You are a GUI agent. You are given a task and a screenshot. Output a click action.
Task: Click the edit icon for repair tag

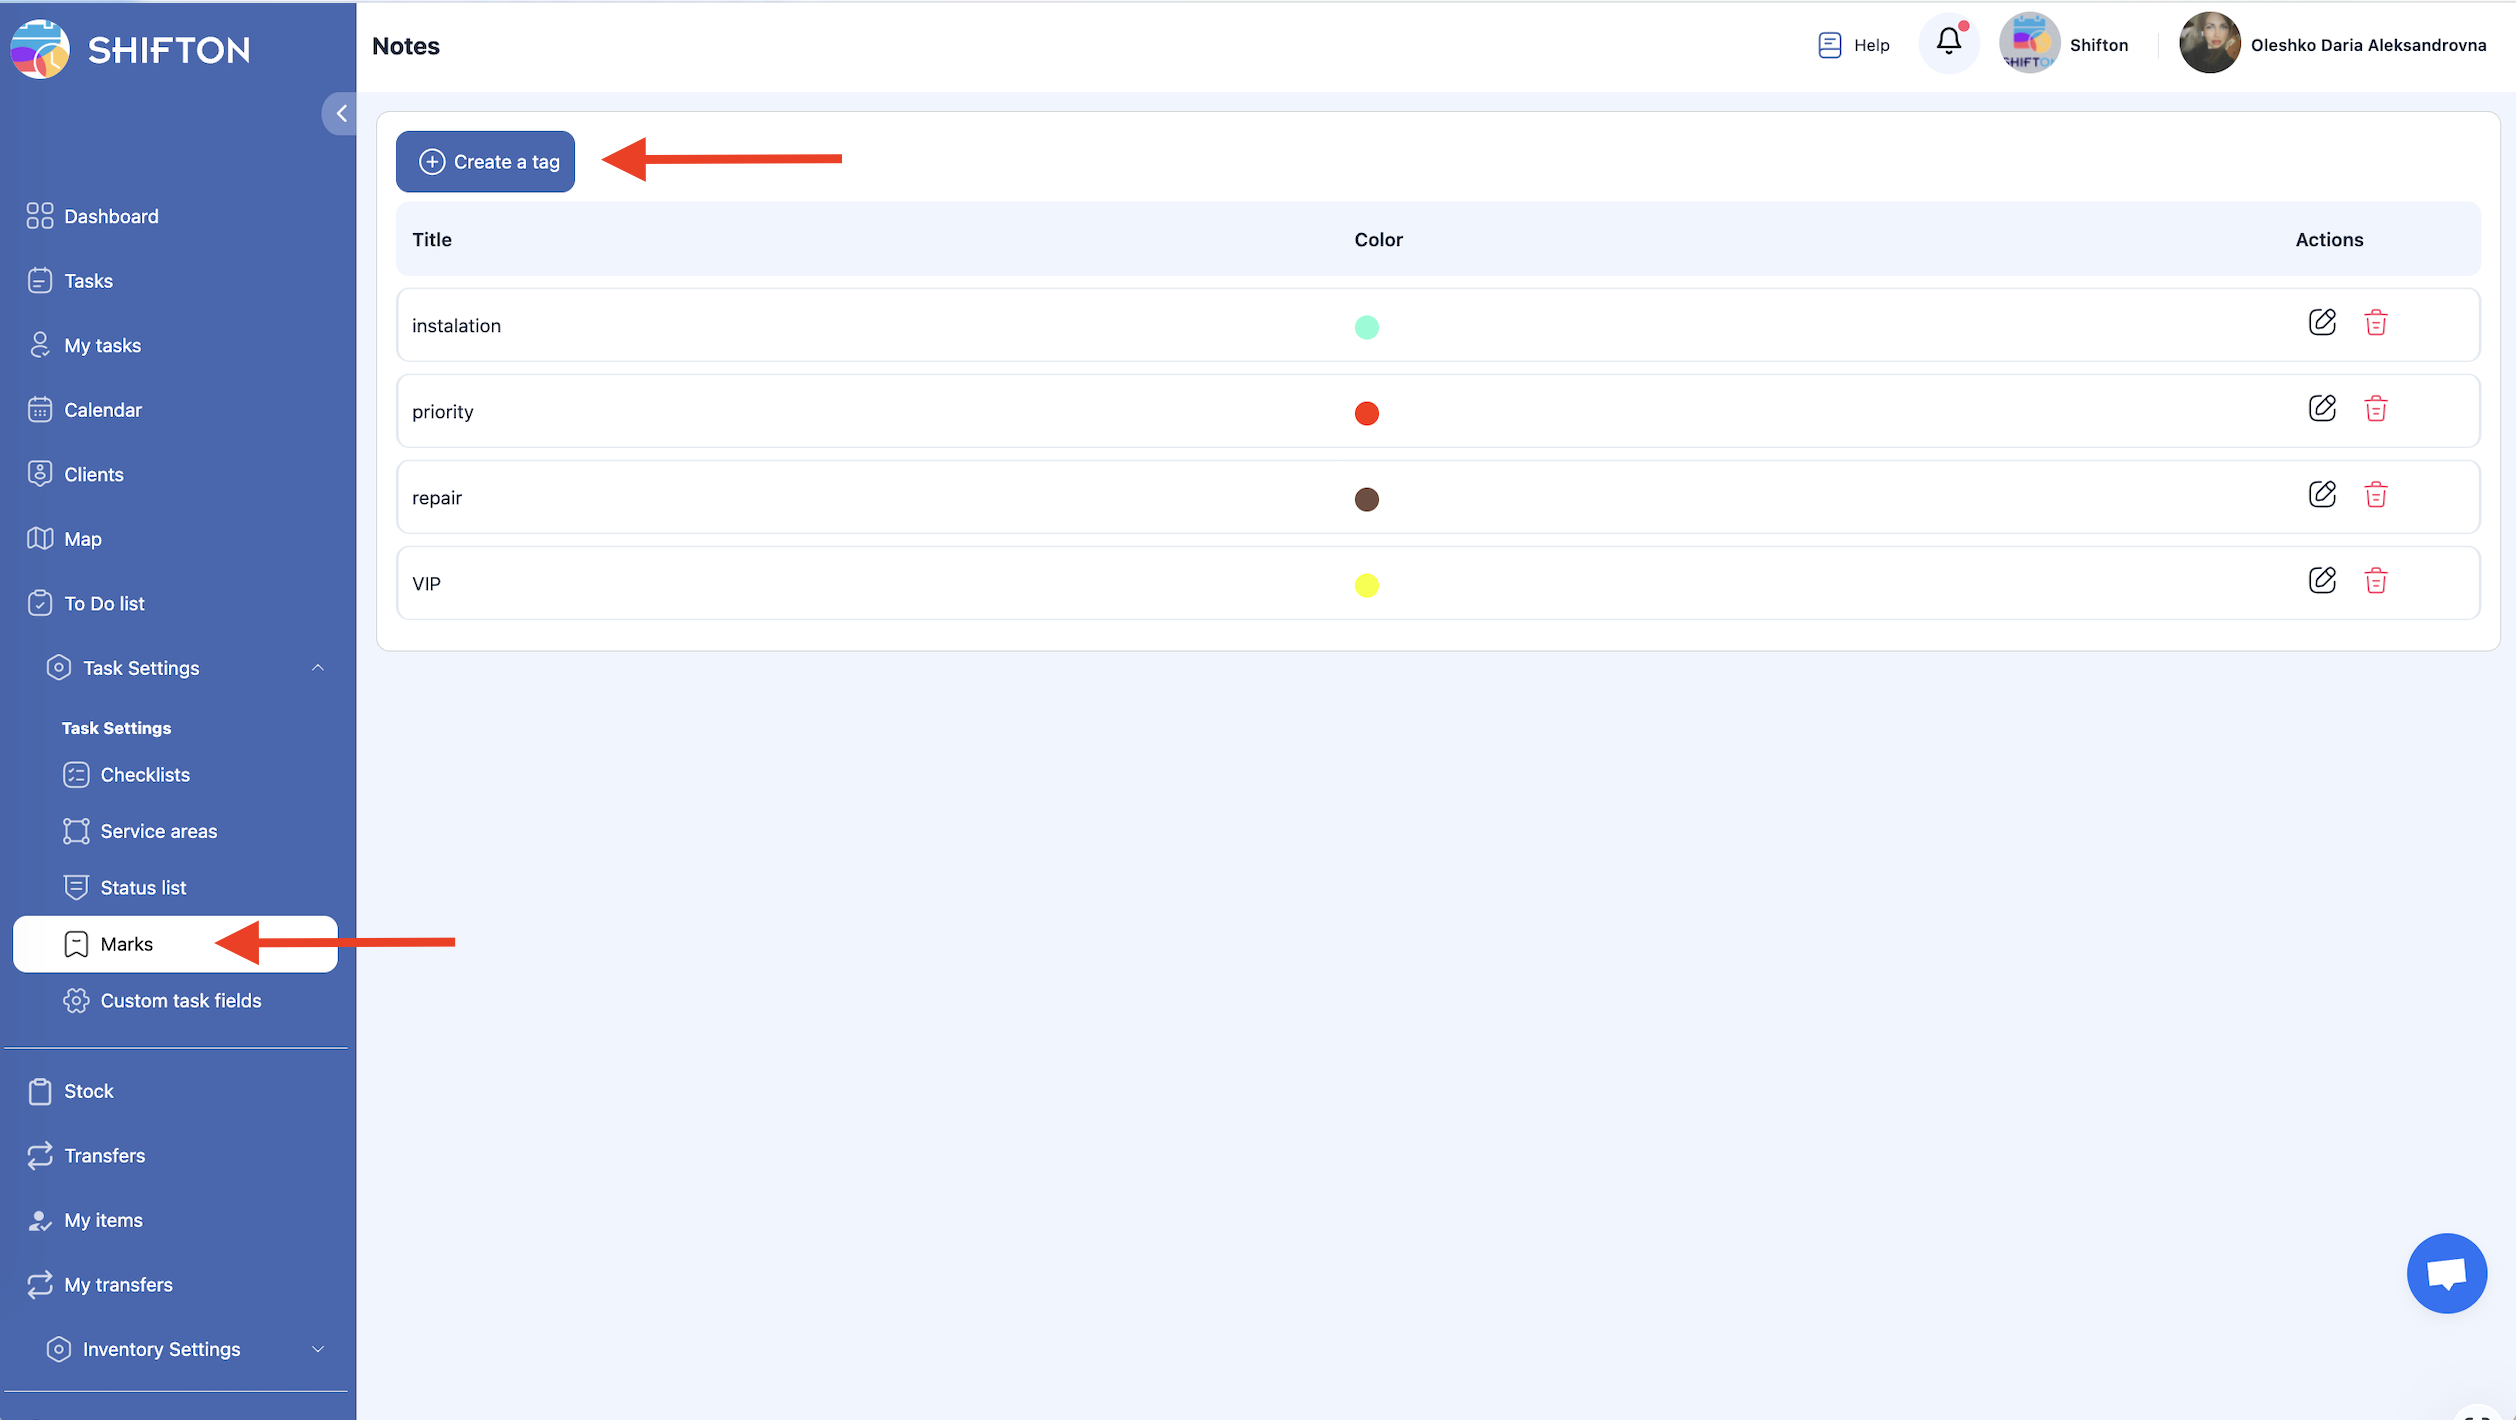(x=2321, y=495)
